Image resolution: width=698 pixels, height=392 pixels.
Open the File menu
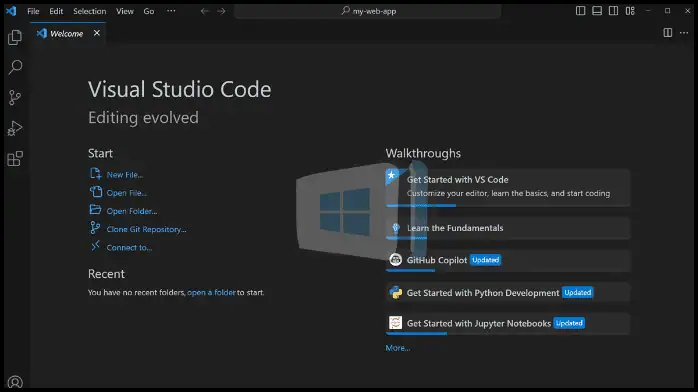click(x=33, y=11)
